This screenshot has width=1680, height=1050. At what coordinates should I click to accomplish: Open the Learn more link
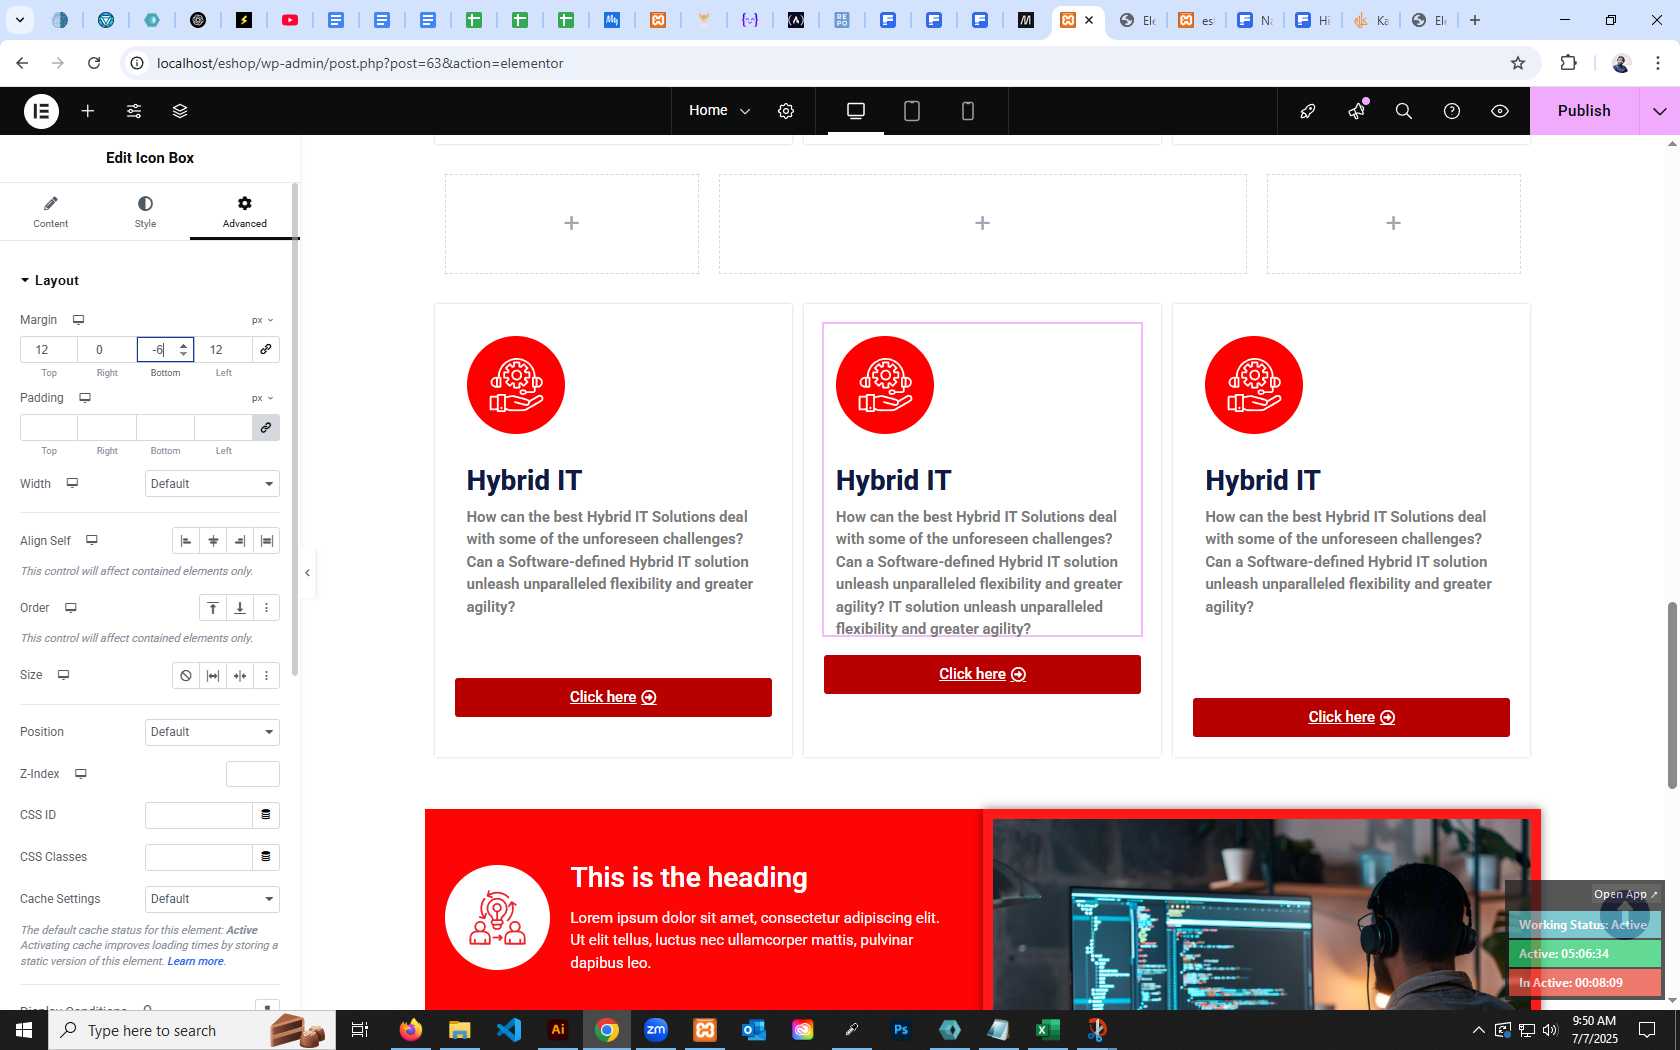pyautogui.click(x=195, y=961)
